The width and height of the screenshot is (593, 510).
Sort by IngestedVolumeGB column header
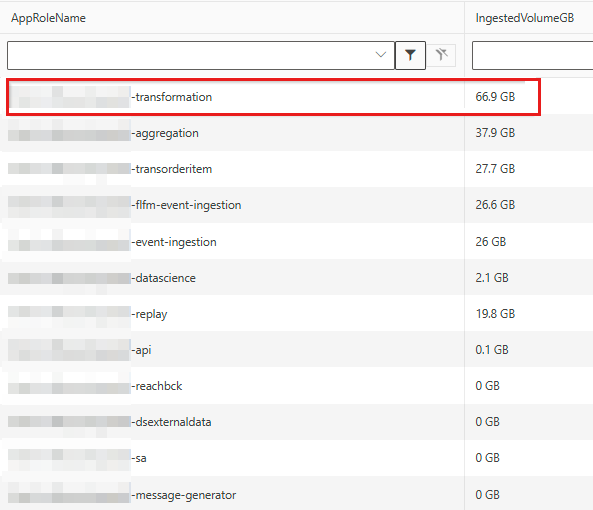pyautogui.click(x=525, y=18)
